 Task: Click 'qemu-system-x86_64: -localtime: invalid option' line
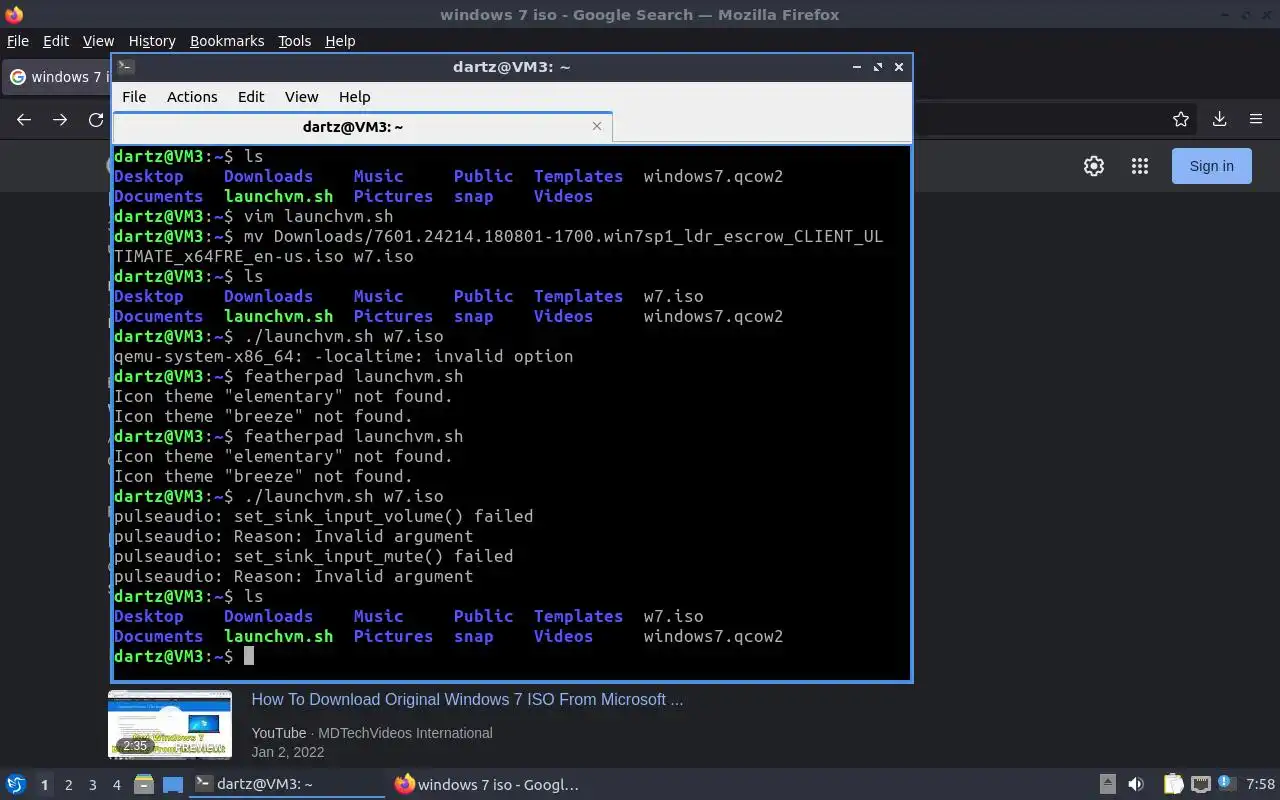[344, 356]
